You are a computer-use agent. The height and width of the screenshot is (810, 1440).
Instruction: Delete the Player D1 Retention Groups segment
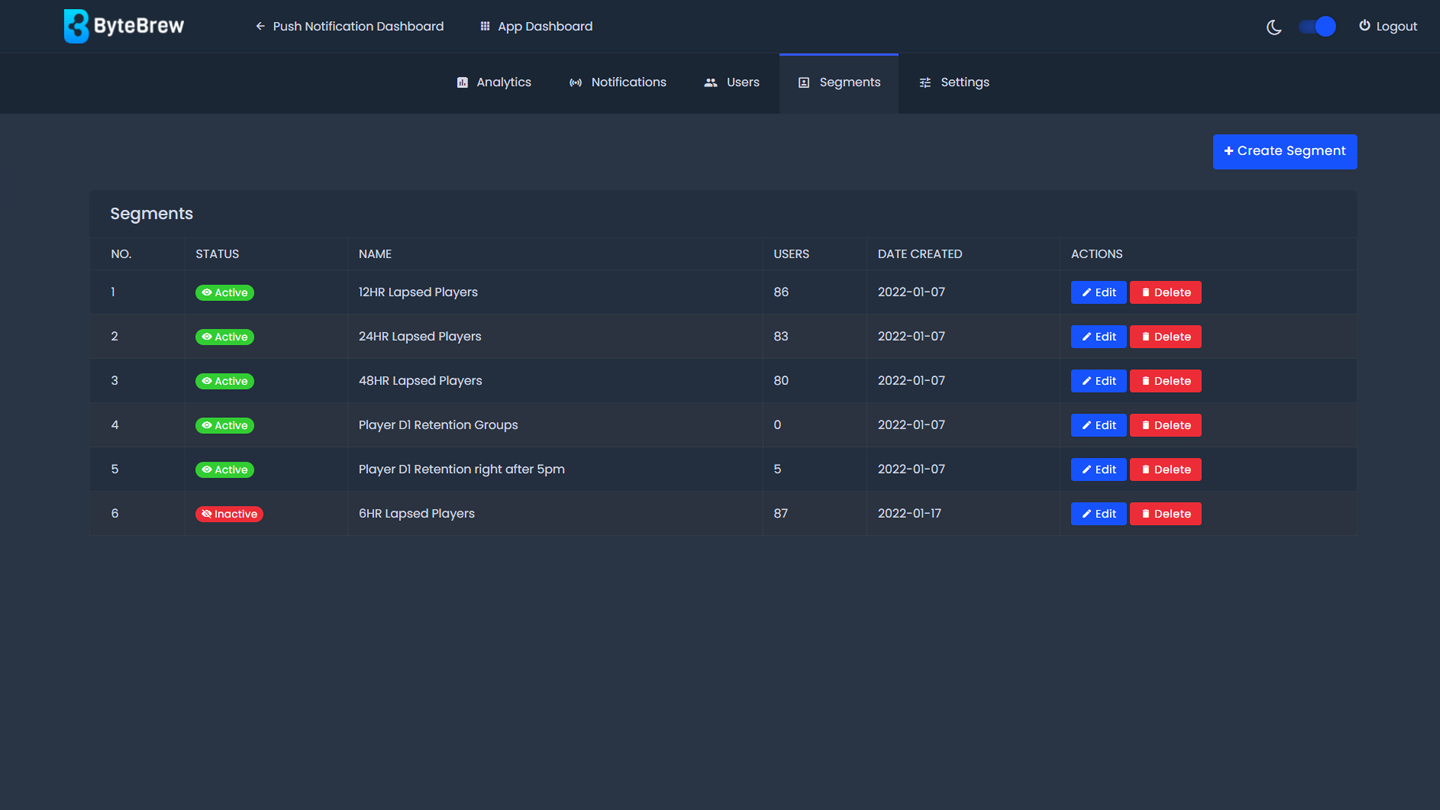pos(1165,425)
